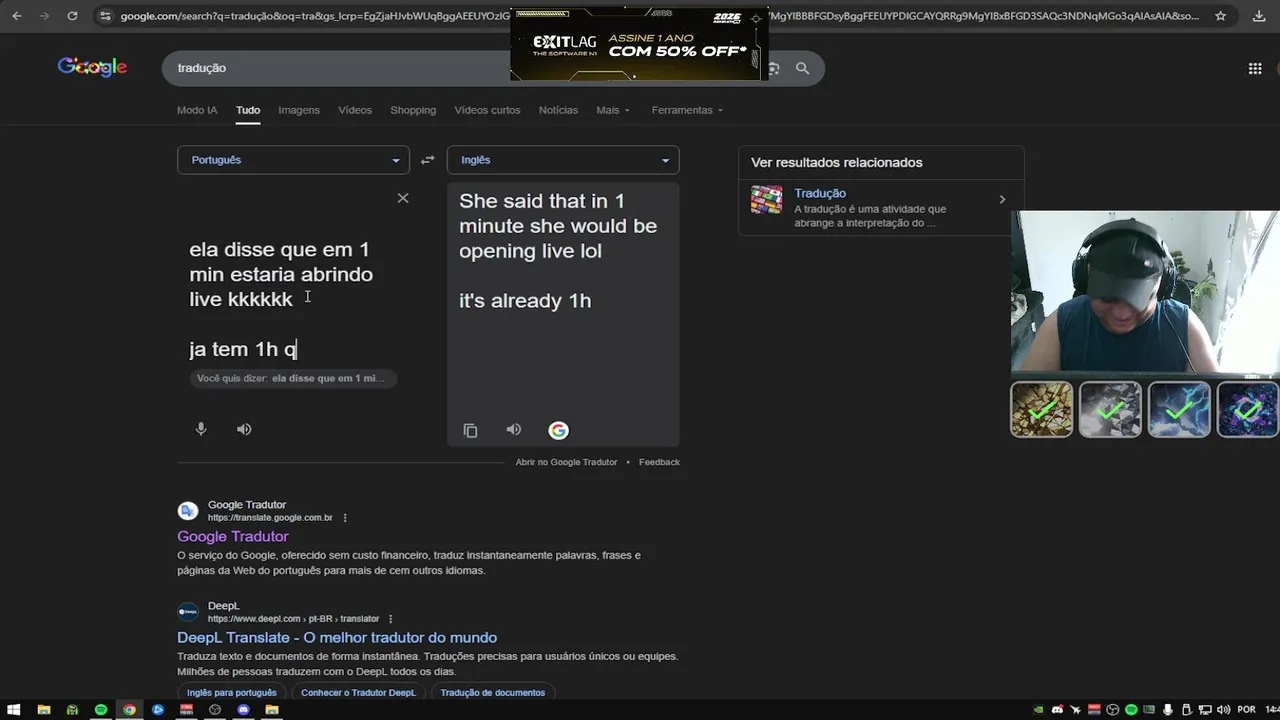The image size is (1280, 720).
Task: Click the ExitLag 50% OFF ad banner
Action: click(x=637, y=44)
